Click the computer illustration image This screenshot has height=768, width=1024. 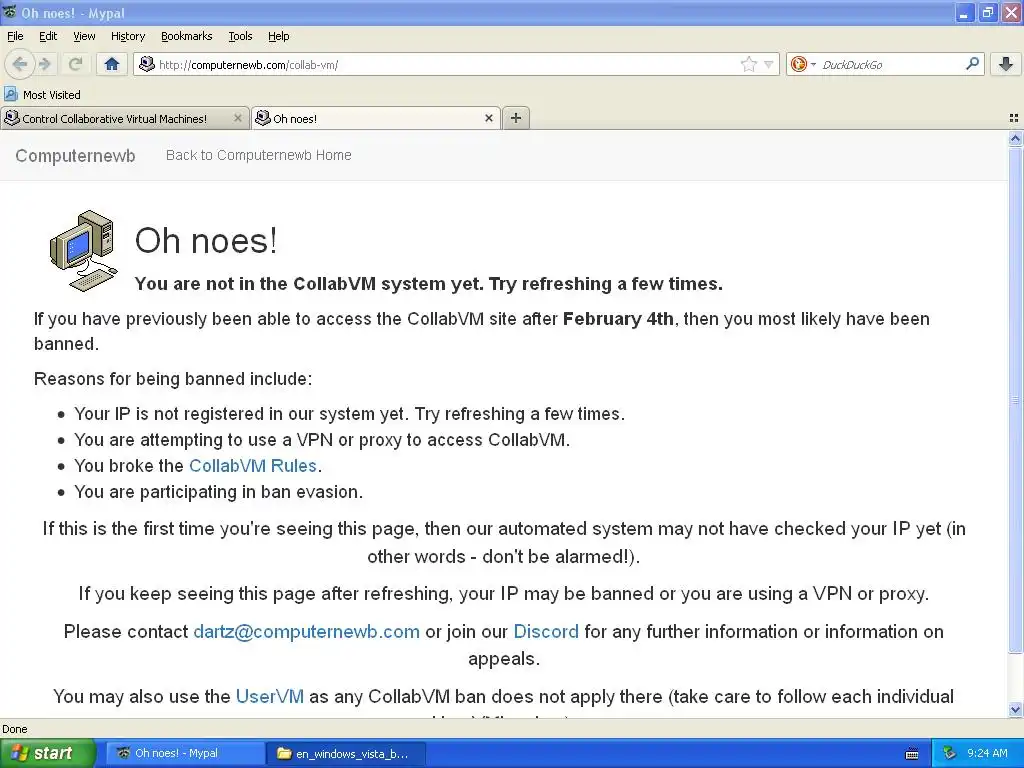pyautogui.click(x=84, y=251)
